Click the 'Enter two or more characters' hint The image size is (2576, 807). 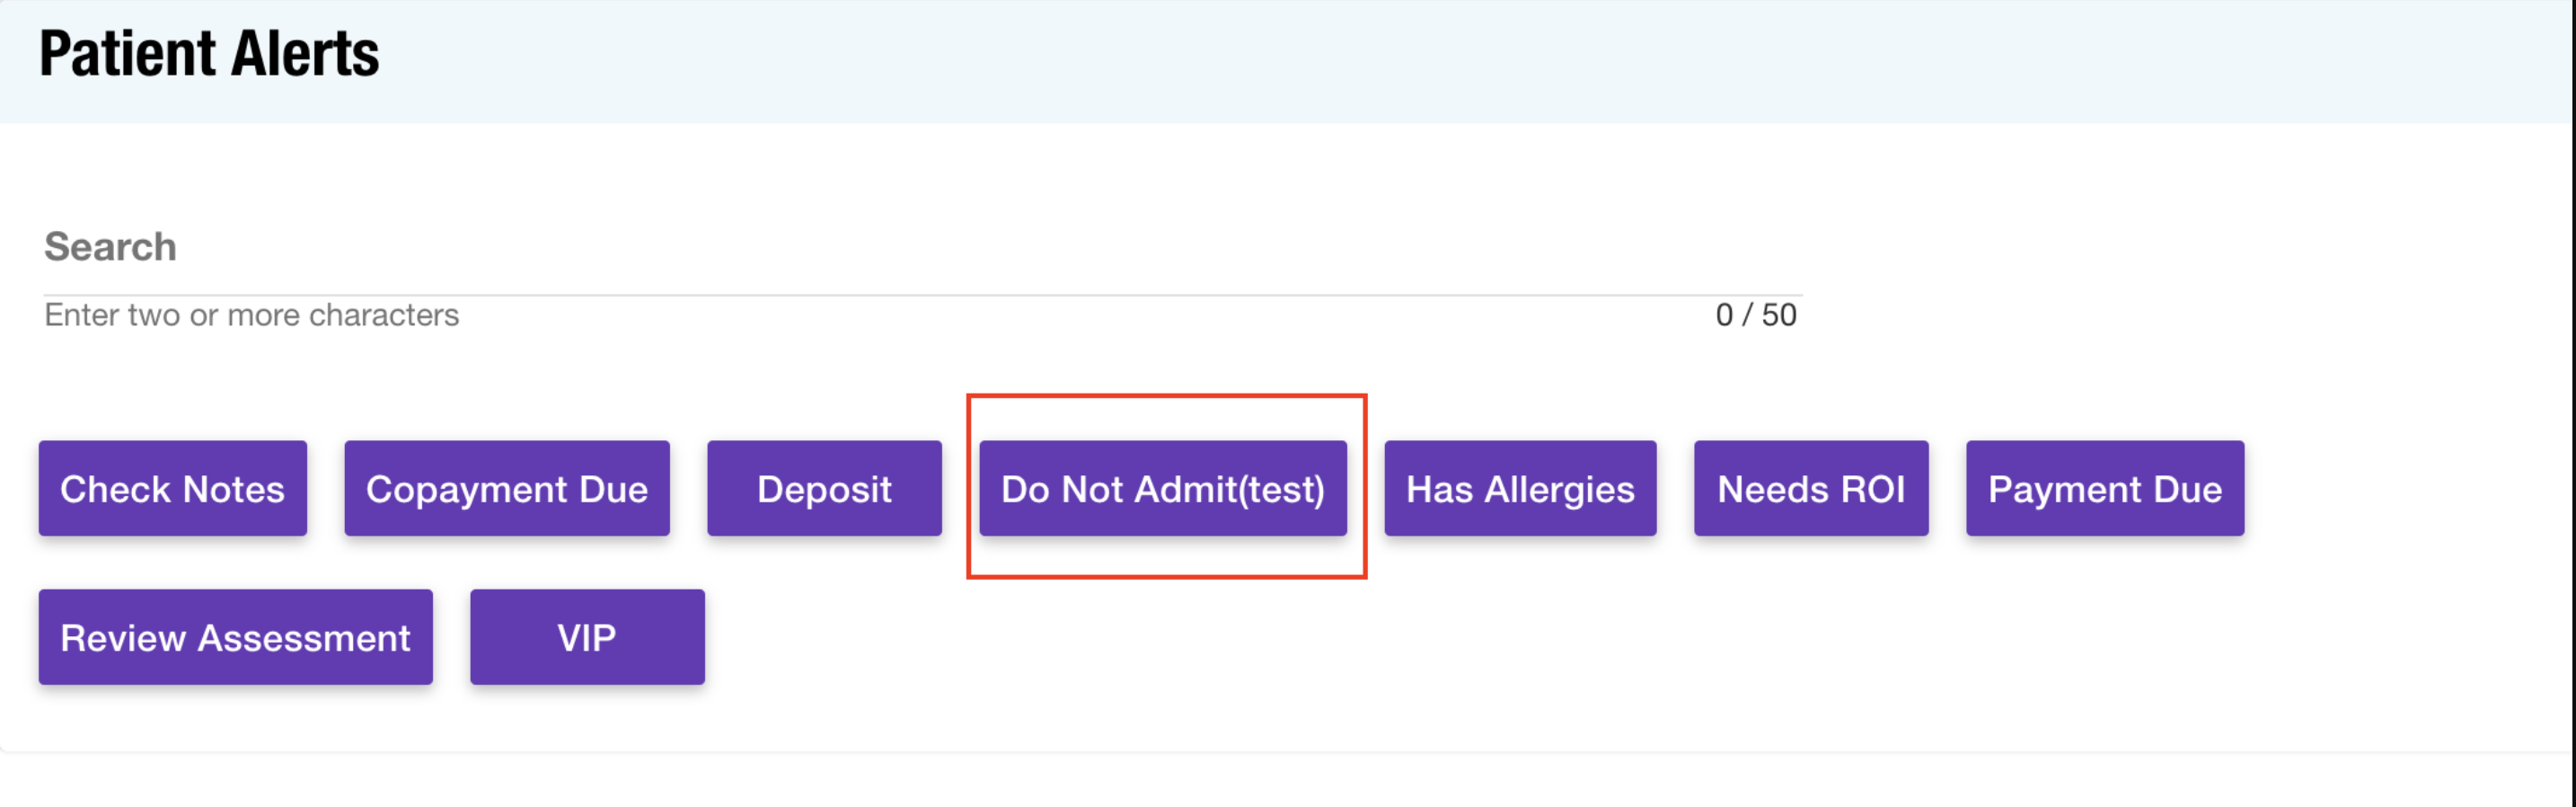pos(251,315)
